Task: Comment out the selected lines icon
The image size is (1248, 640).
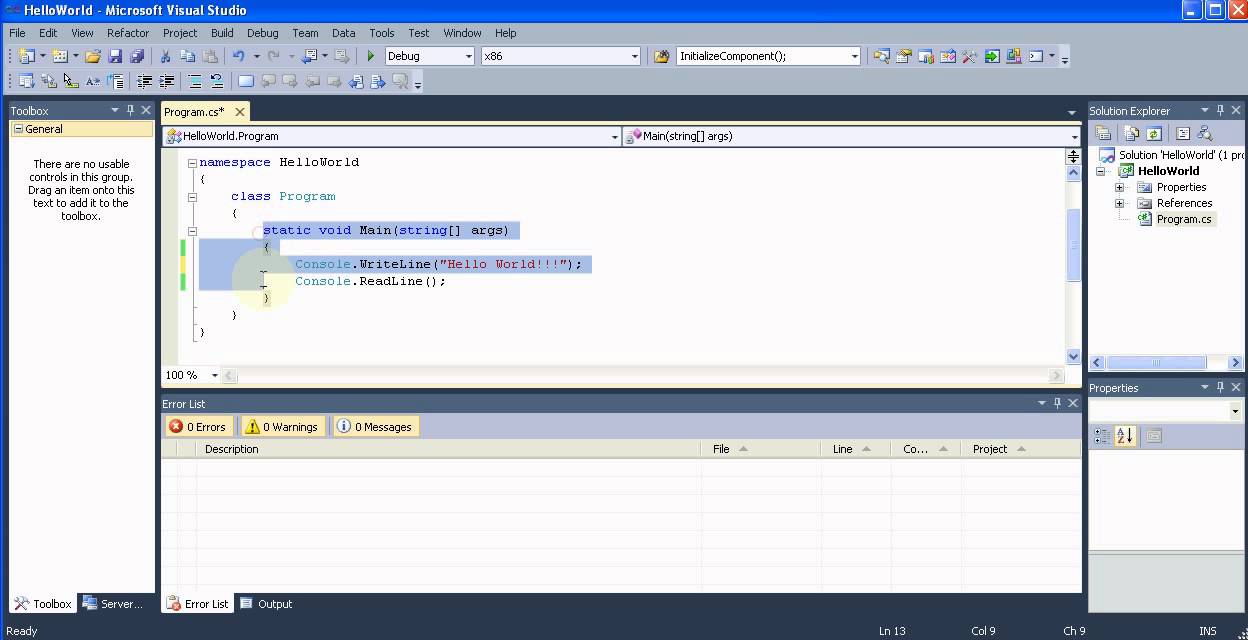Action: point(194,81)
